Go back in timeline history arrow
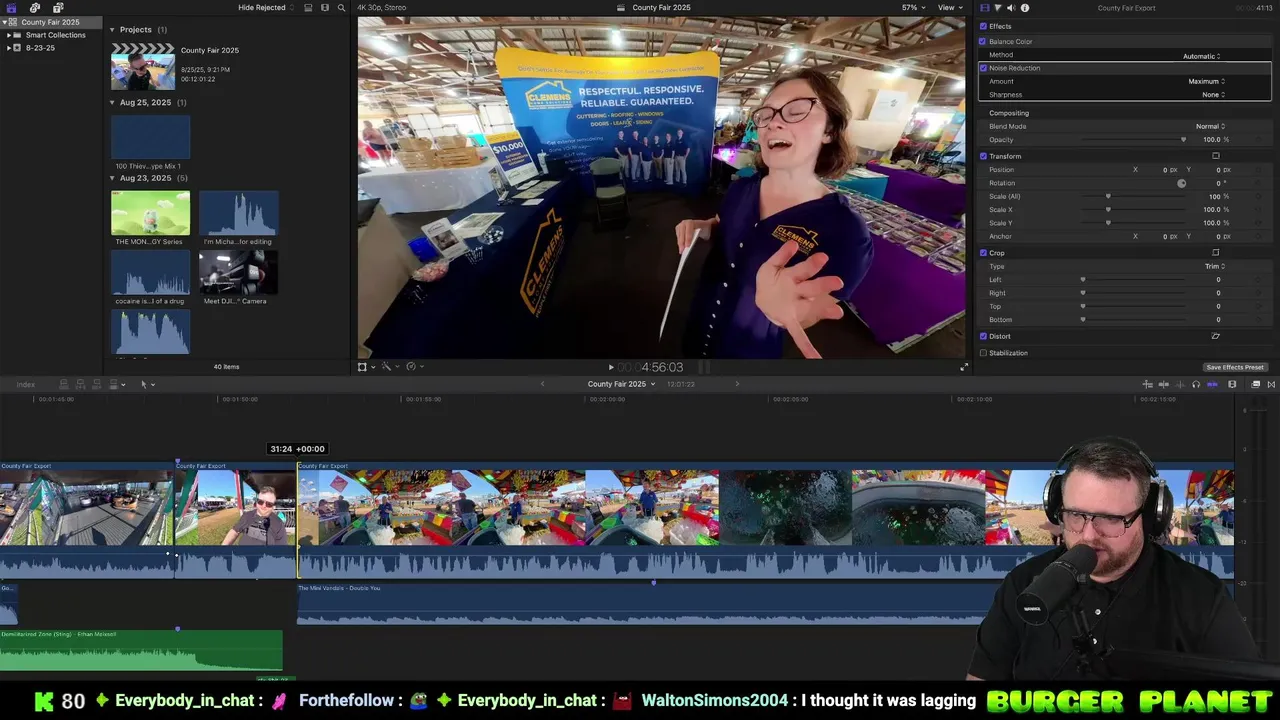Screen dimensions: 1280x720 (x=543, y=384)
